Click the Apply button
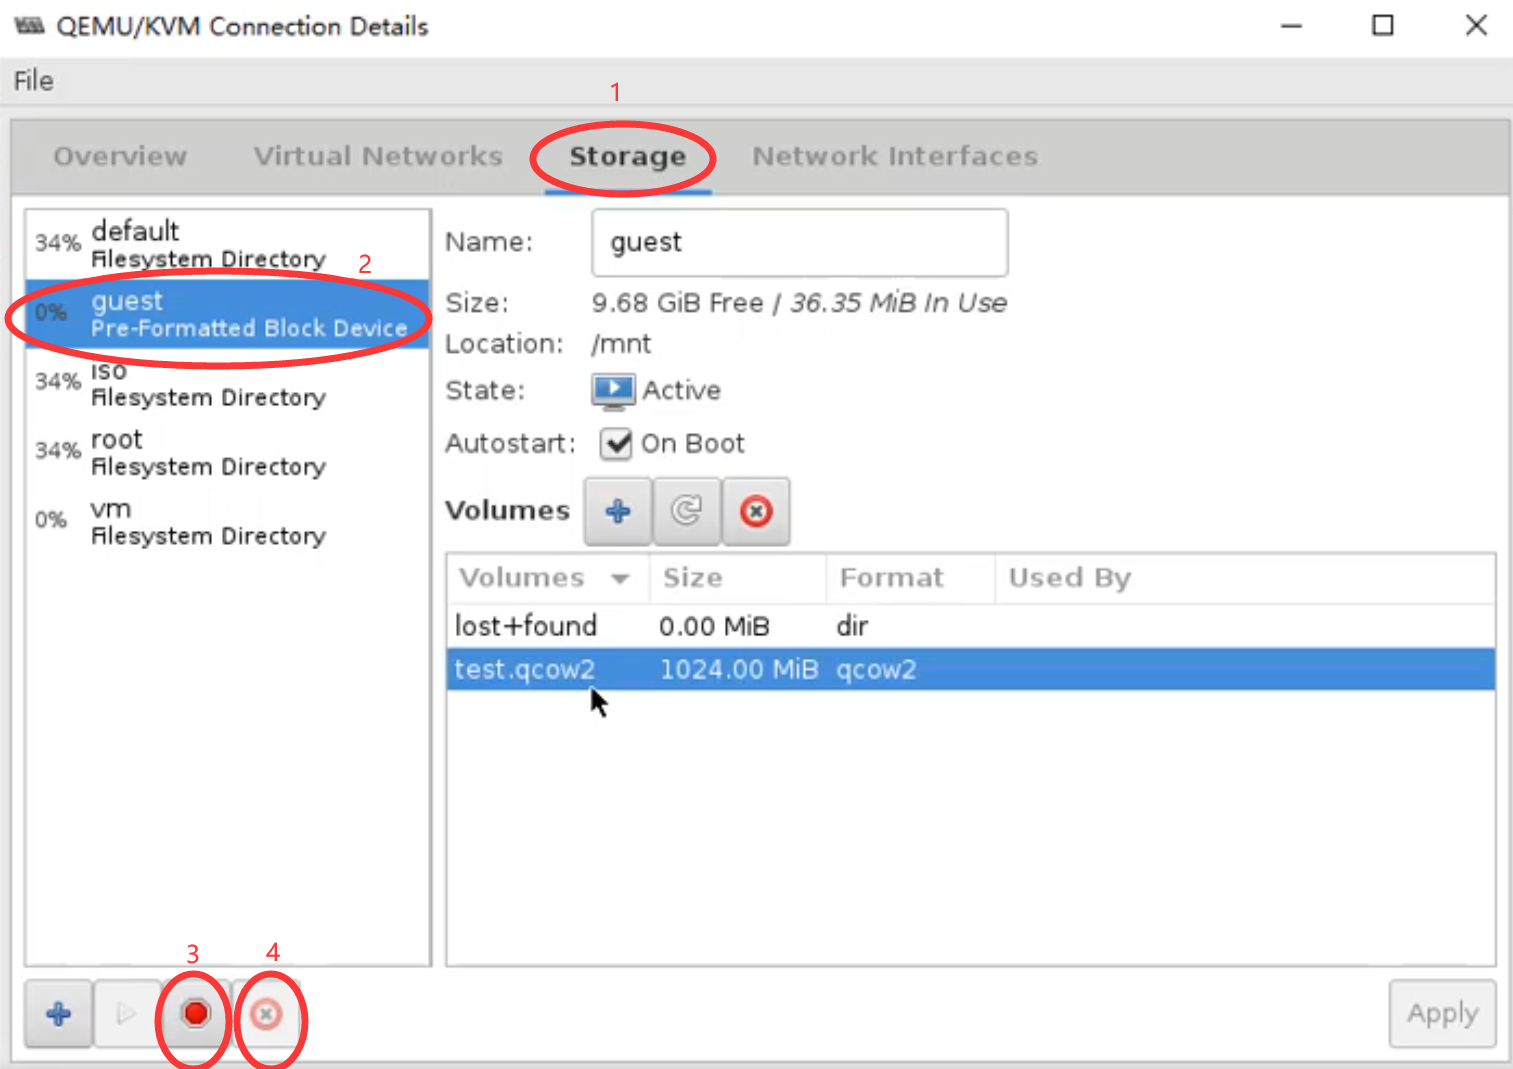This screenshot has height=1069, width=1513. click(1441, 1013)
